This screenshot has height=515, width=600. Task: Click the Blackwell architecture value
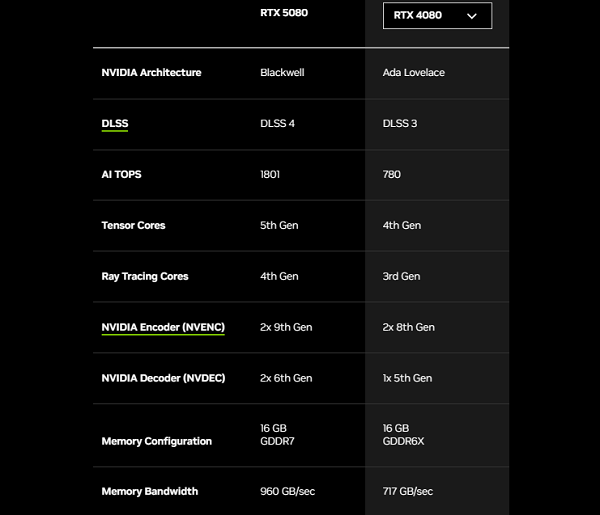[x=282, y=72]
